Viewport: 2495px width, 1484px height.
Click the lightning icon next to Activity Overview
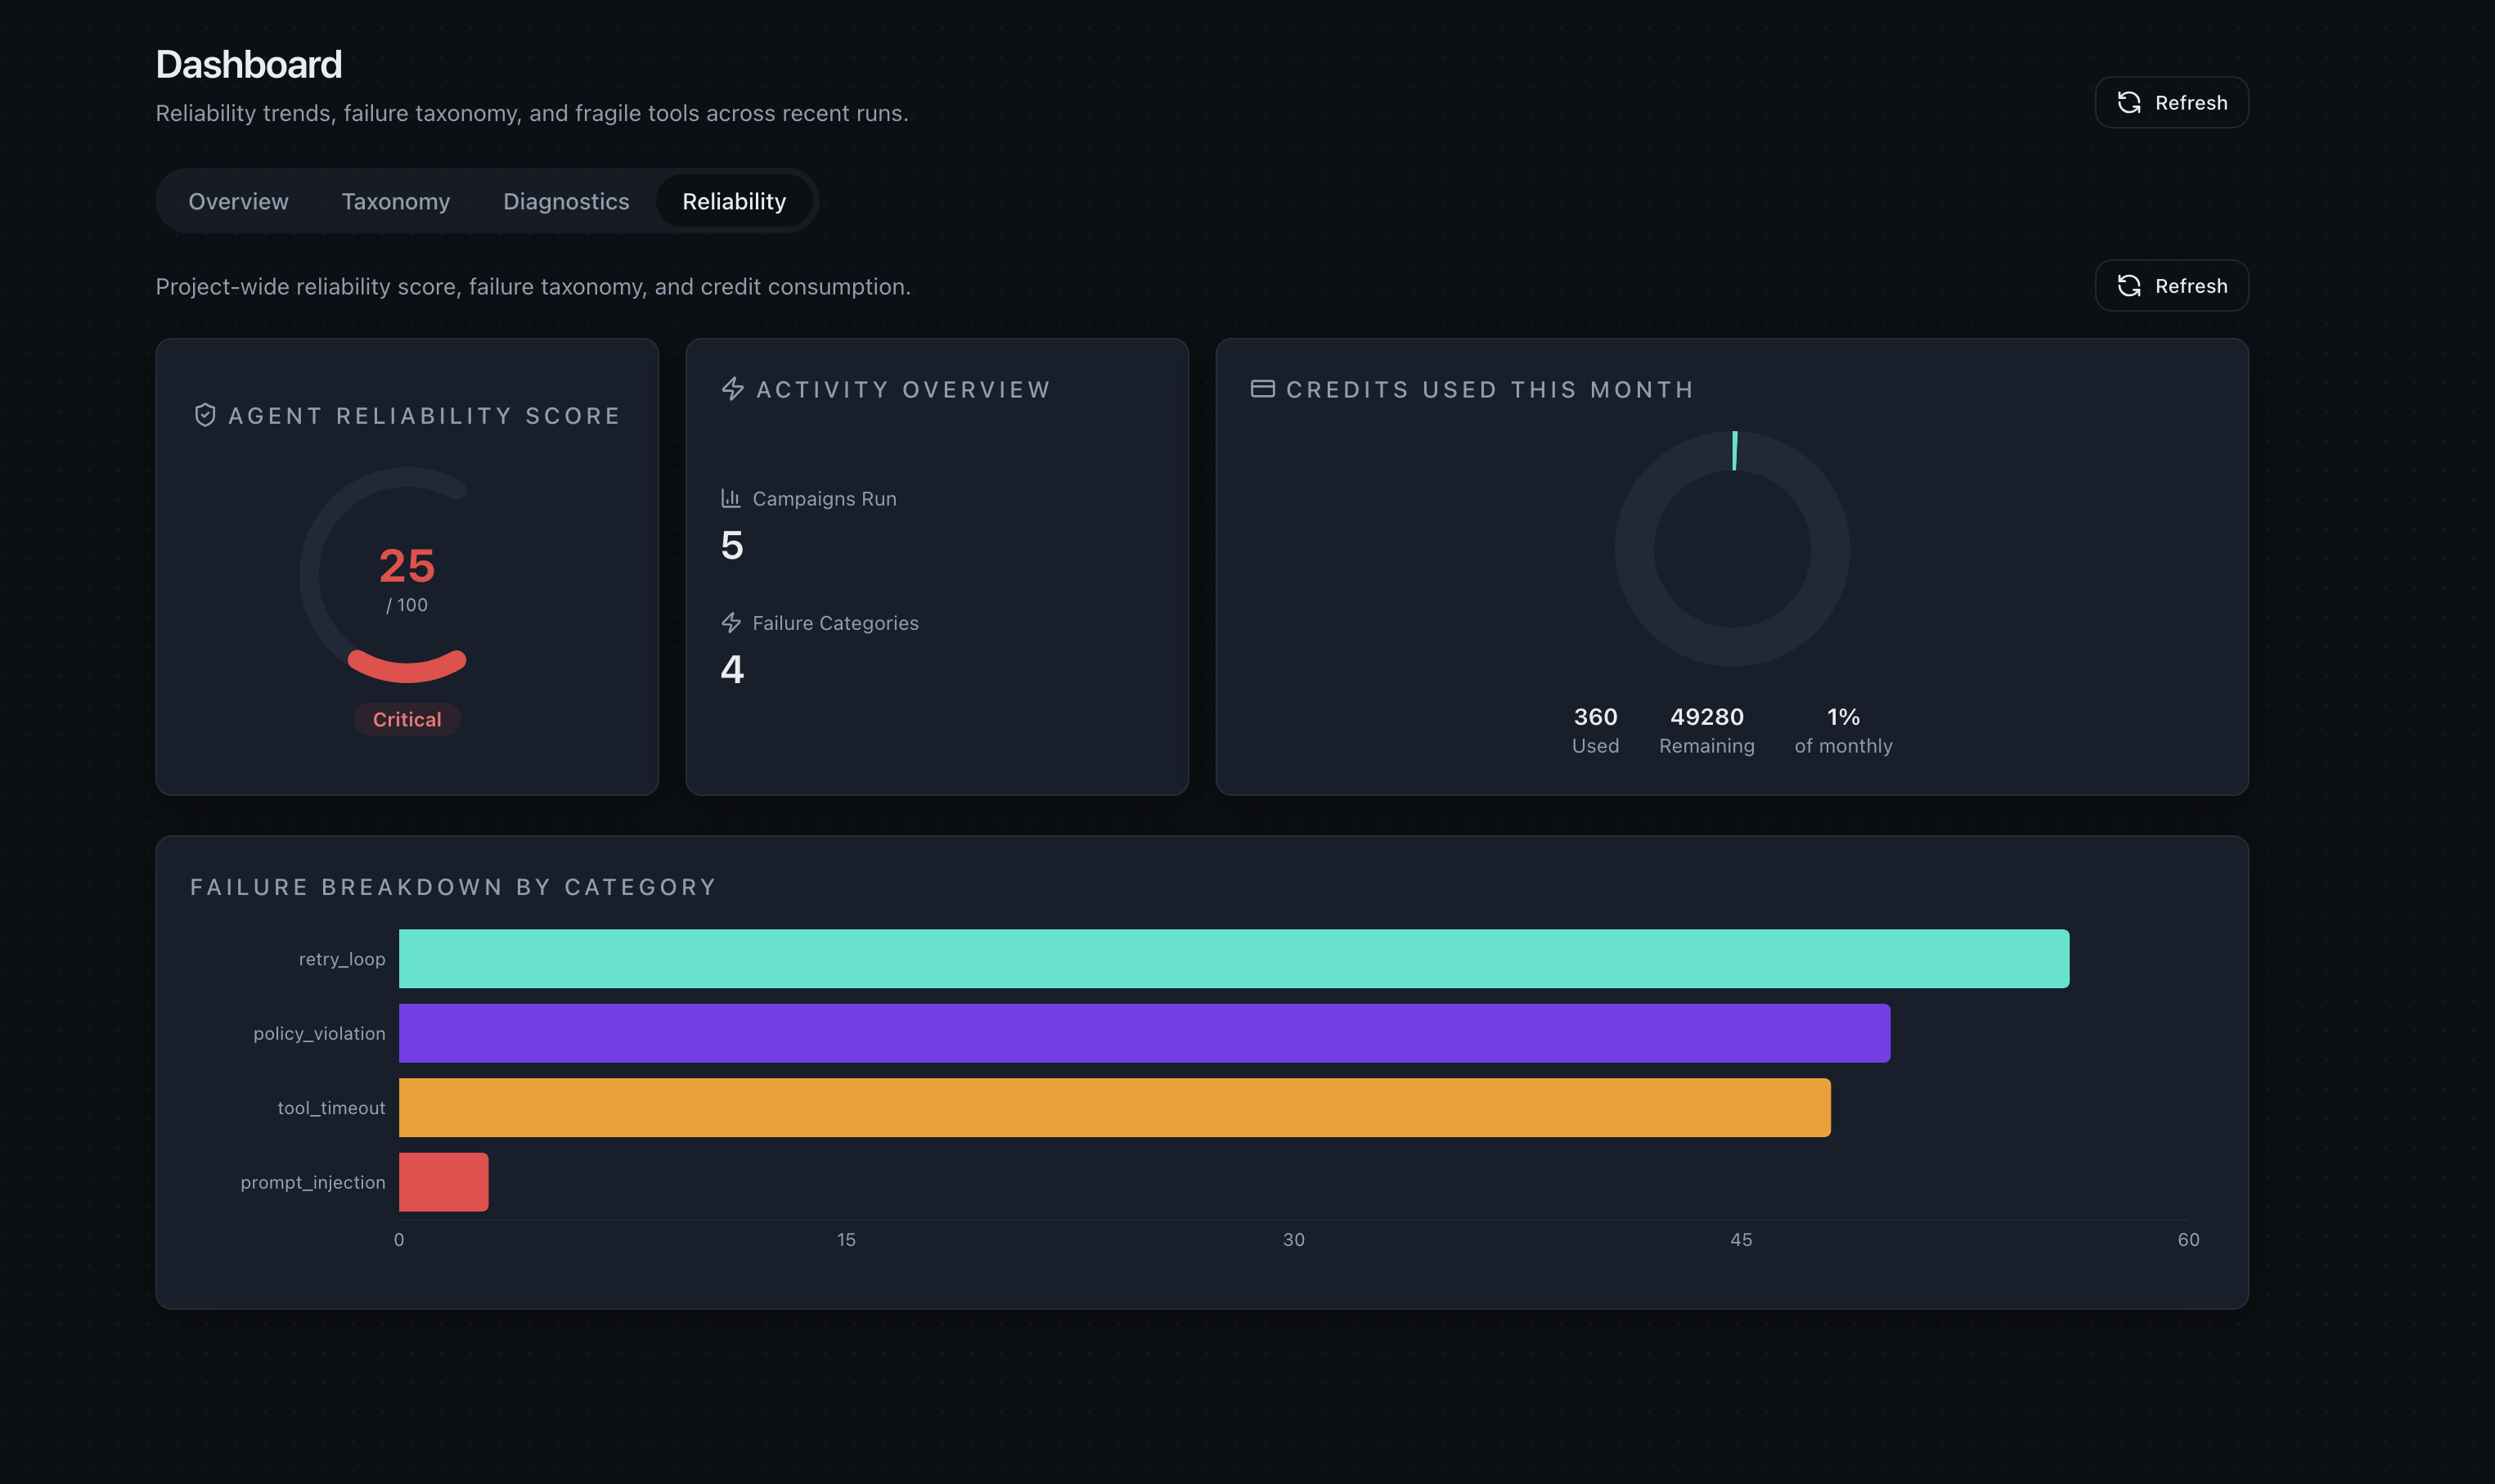[733, 389]
